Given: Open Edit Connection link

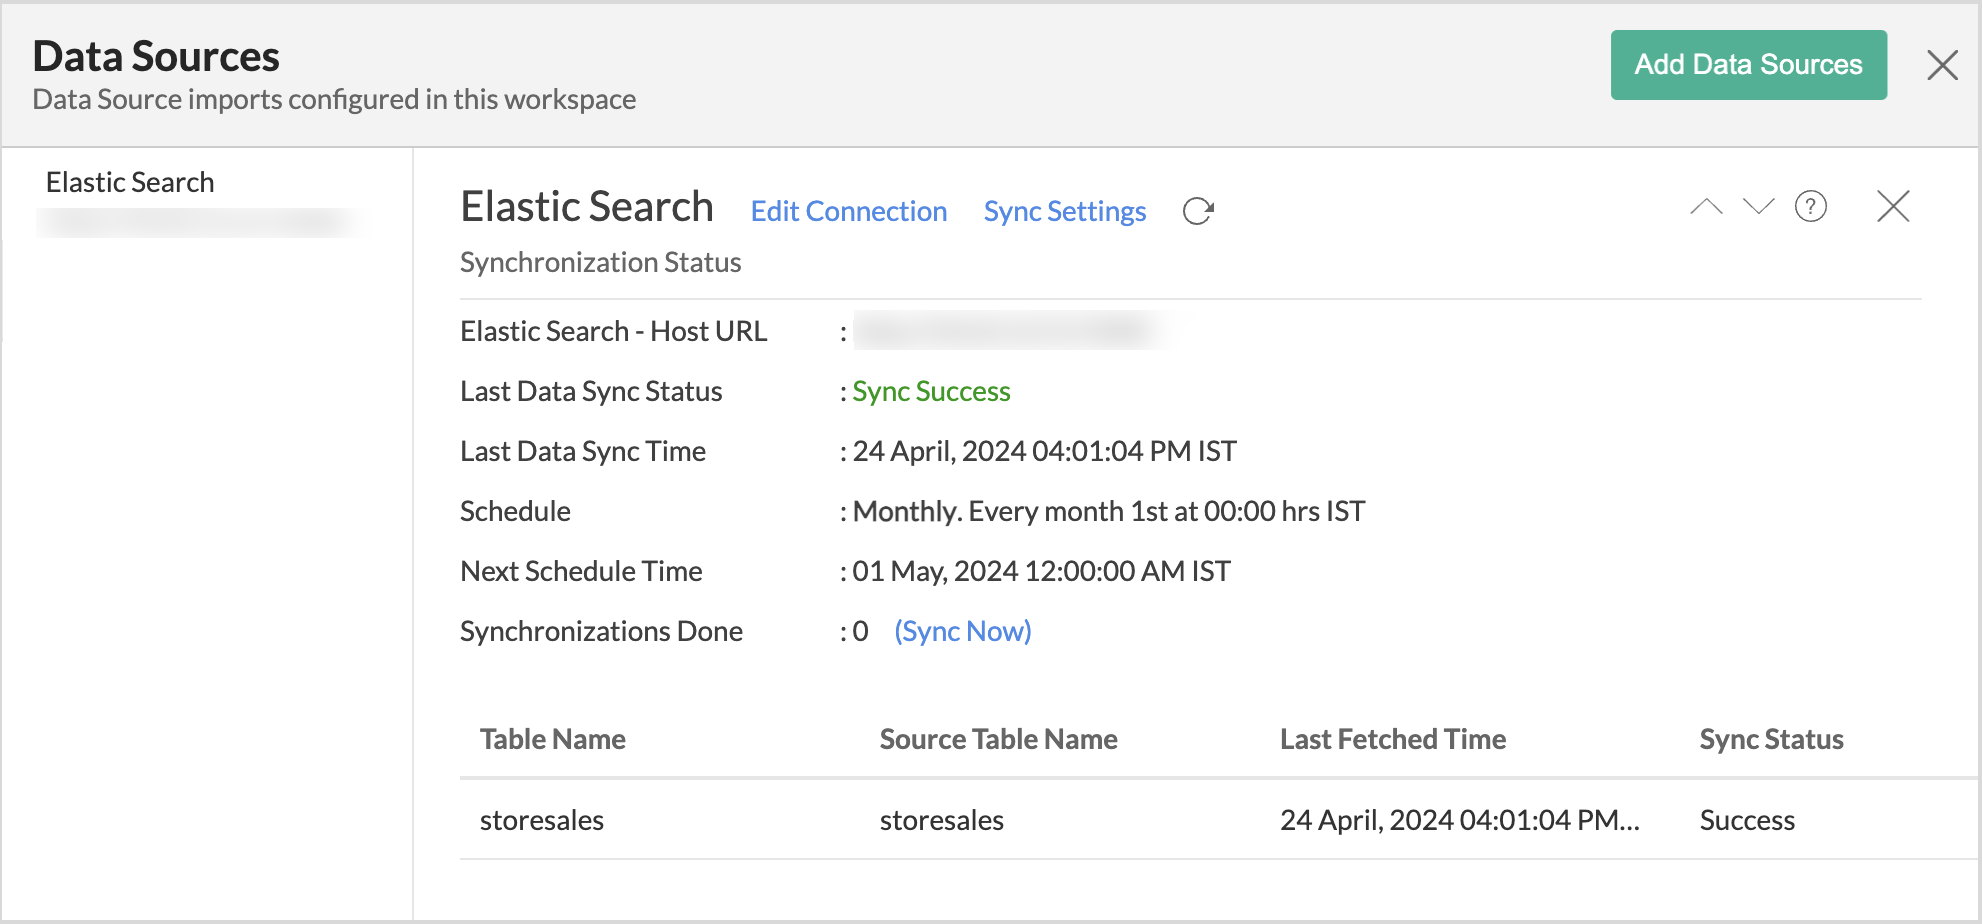Looking at the screenshot, I should (x=848, y=211).
